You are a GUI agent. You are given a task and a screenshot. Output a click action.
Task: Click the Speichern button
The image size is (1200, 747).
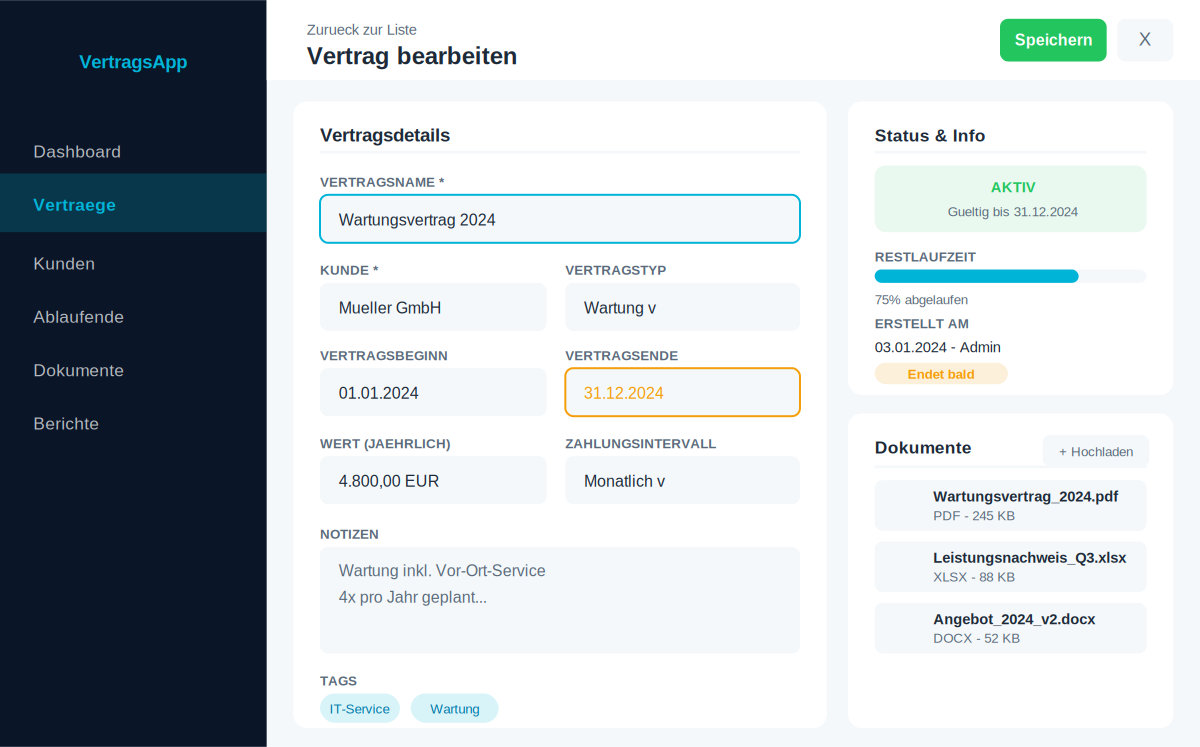pos(1052,40)
